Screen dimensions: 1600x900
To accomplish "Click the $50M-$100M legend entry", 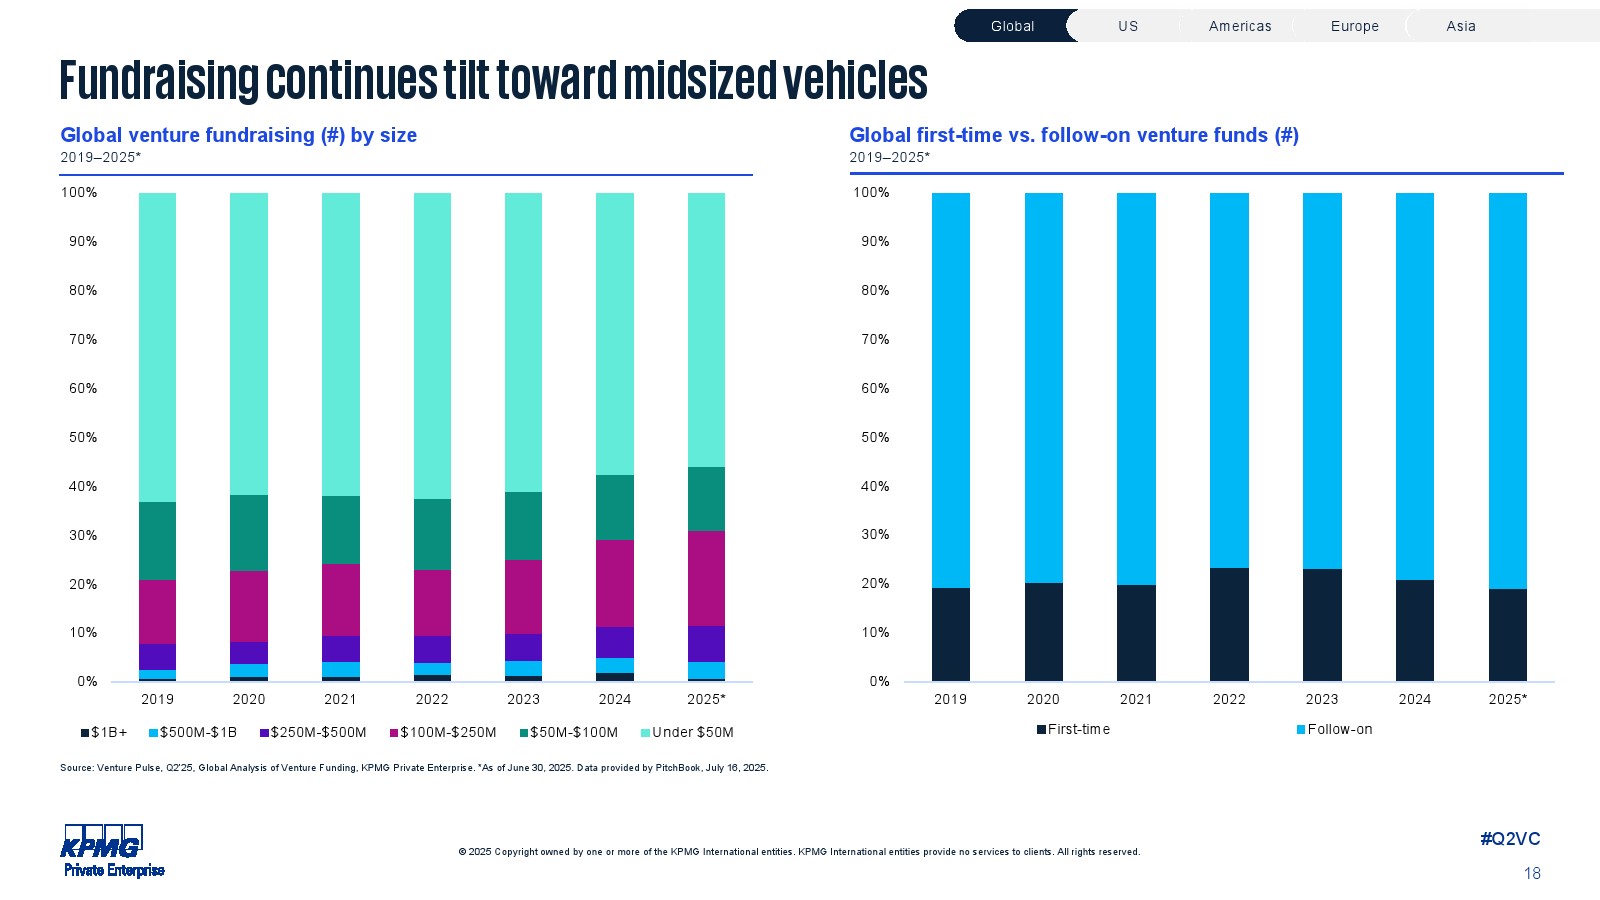I will (568, 733).
